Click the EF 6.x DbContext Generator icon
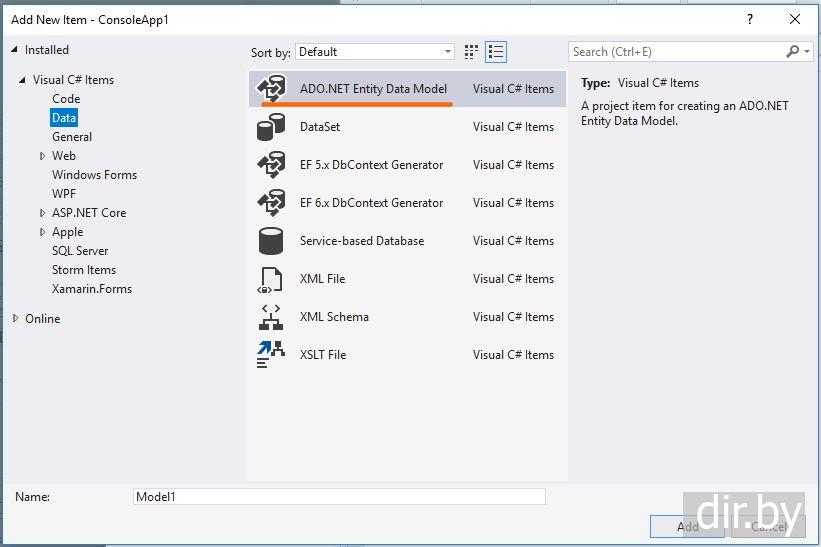The height and width of the screenshot is (547, 821). point(271,203)
